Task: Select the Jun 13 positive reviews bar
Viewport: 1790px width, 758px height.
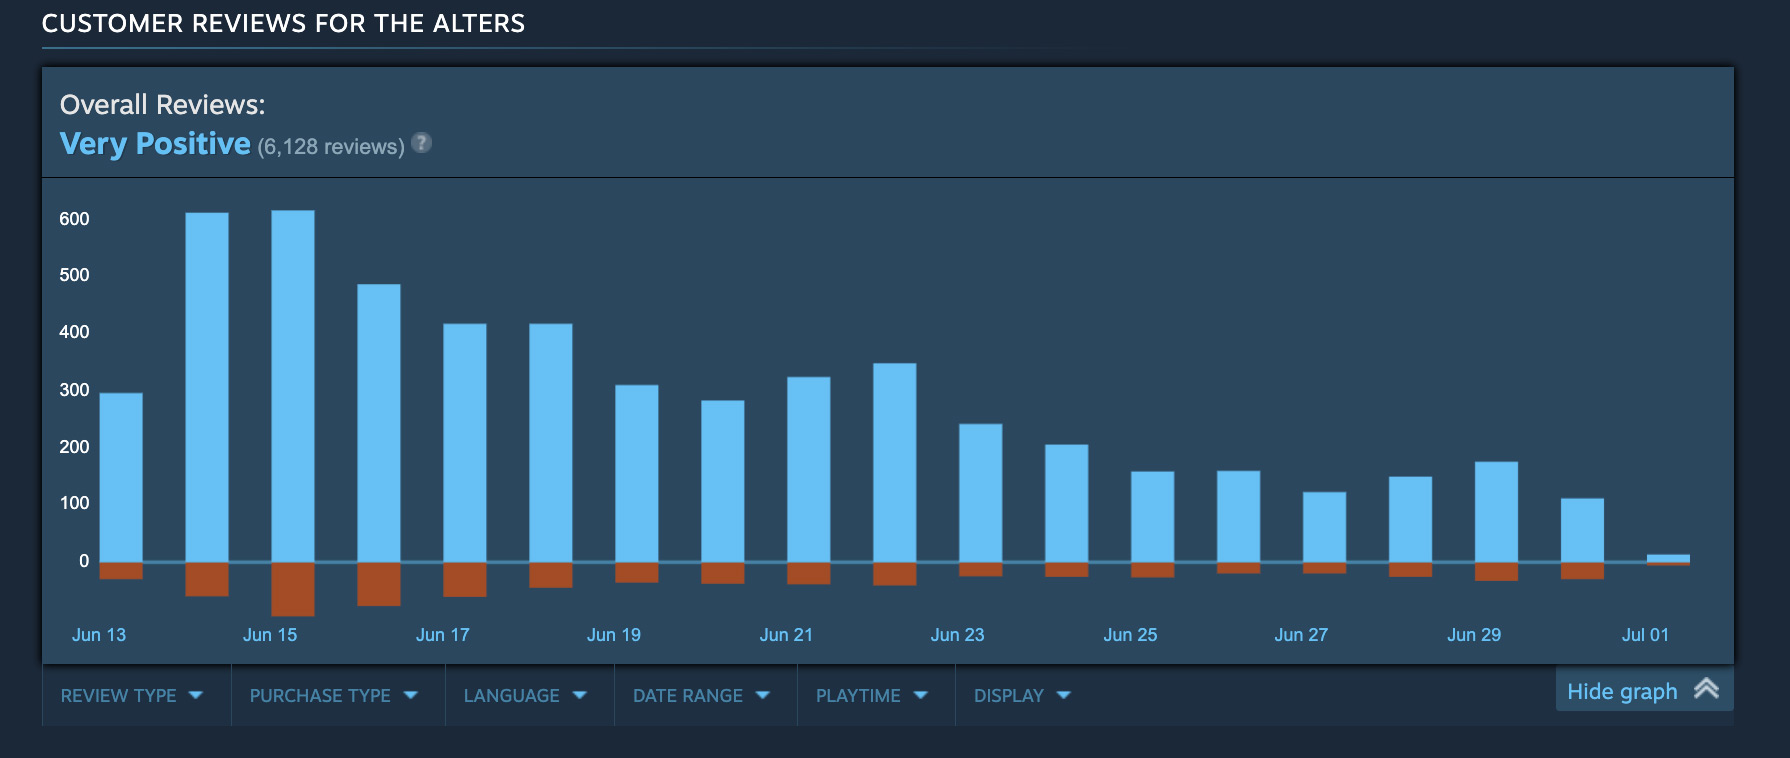Action: 121,477
